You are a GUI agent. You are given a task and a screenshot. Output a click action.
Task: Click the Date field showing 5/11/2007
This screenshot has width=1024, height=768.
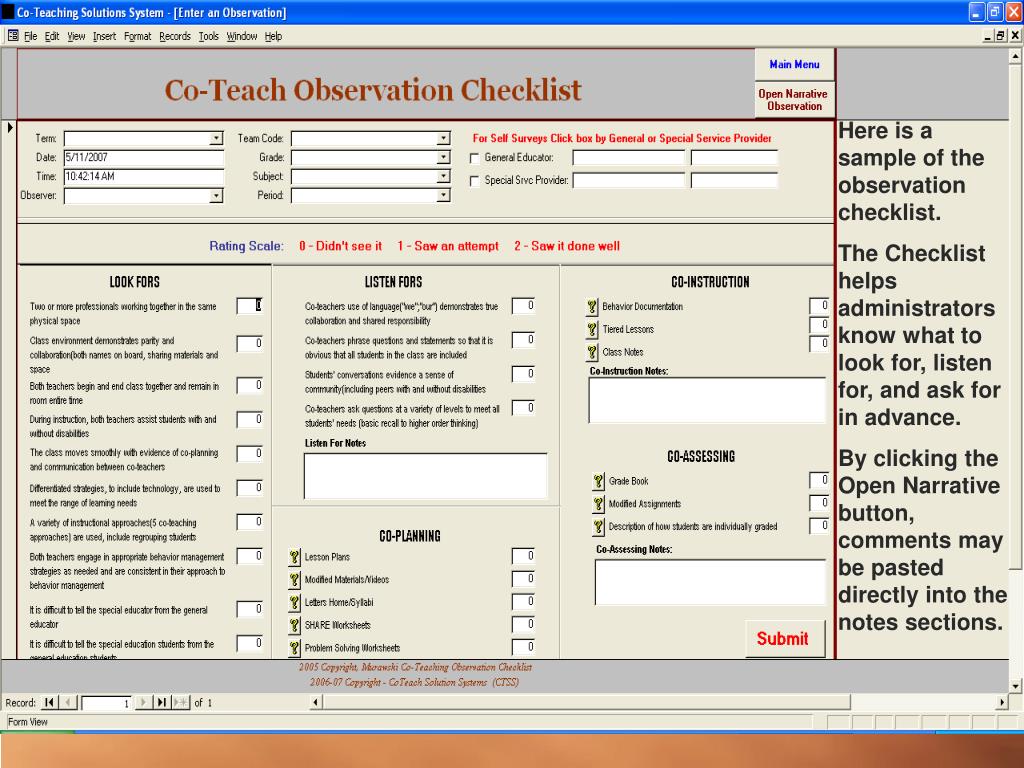[144, 157]
